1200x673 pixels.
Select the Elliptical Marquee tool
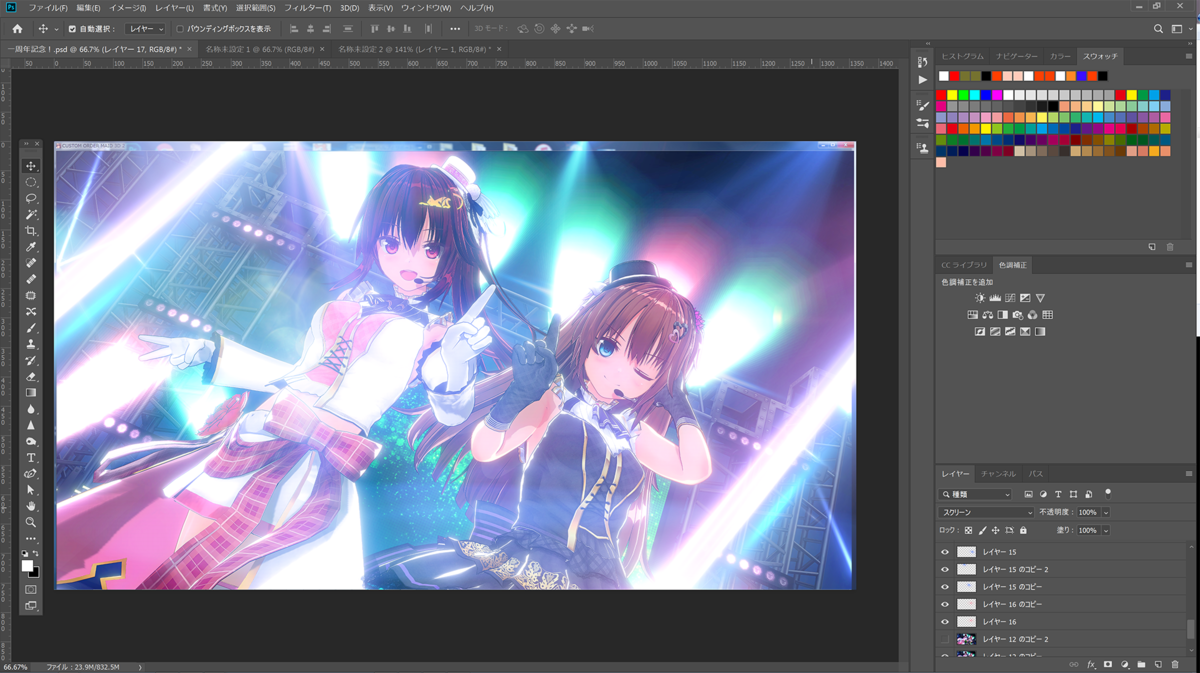(31, 182)
